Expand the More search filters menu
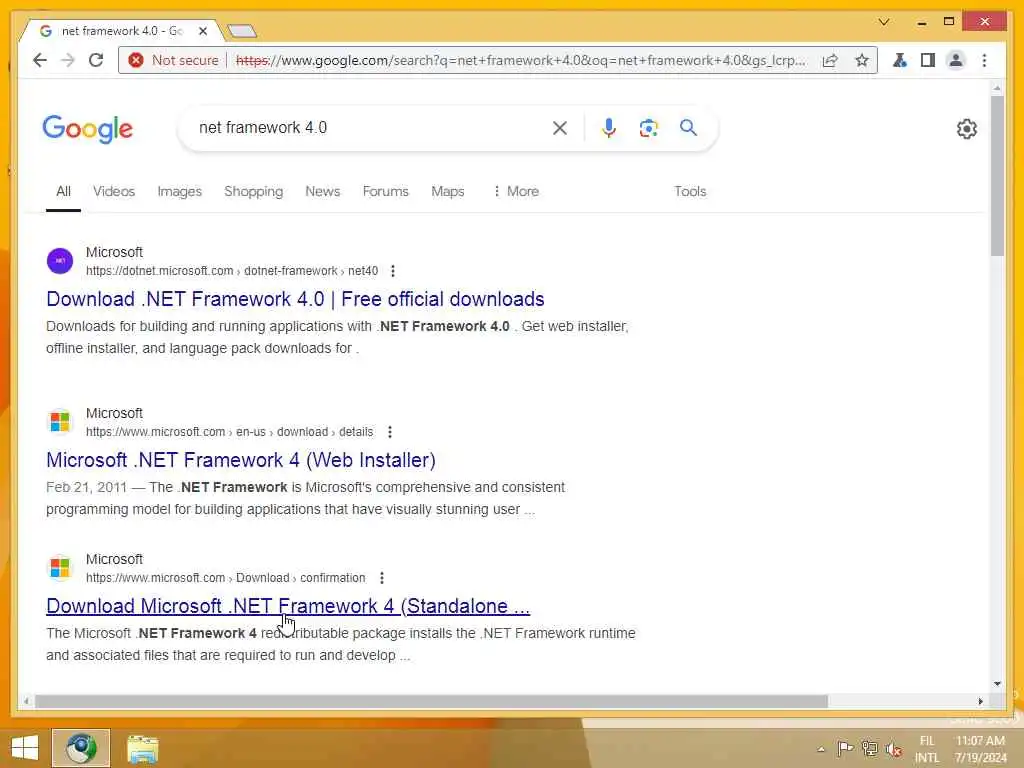Viewport: 1024px width, 768px height. (x=516, y=191)
